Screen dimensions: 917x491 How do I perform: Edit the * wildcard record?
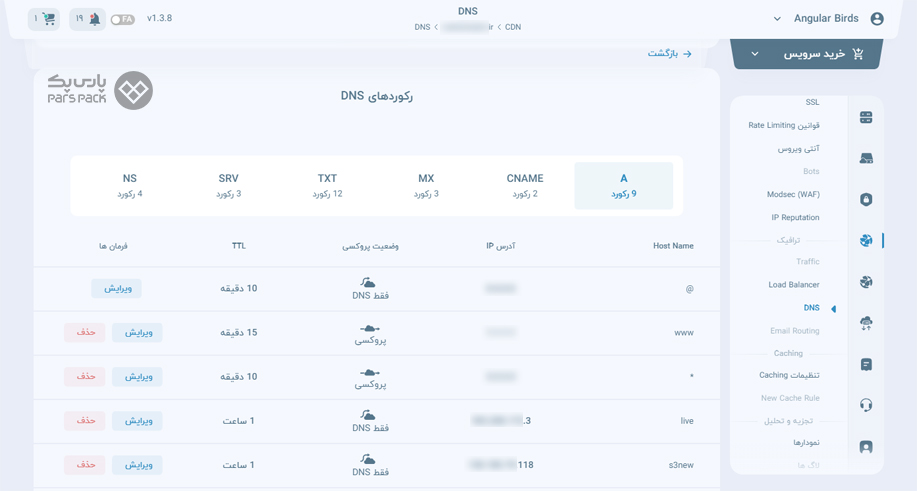coord(137,377)
